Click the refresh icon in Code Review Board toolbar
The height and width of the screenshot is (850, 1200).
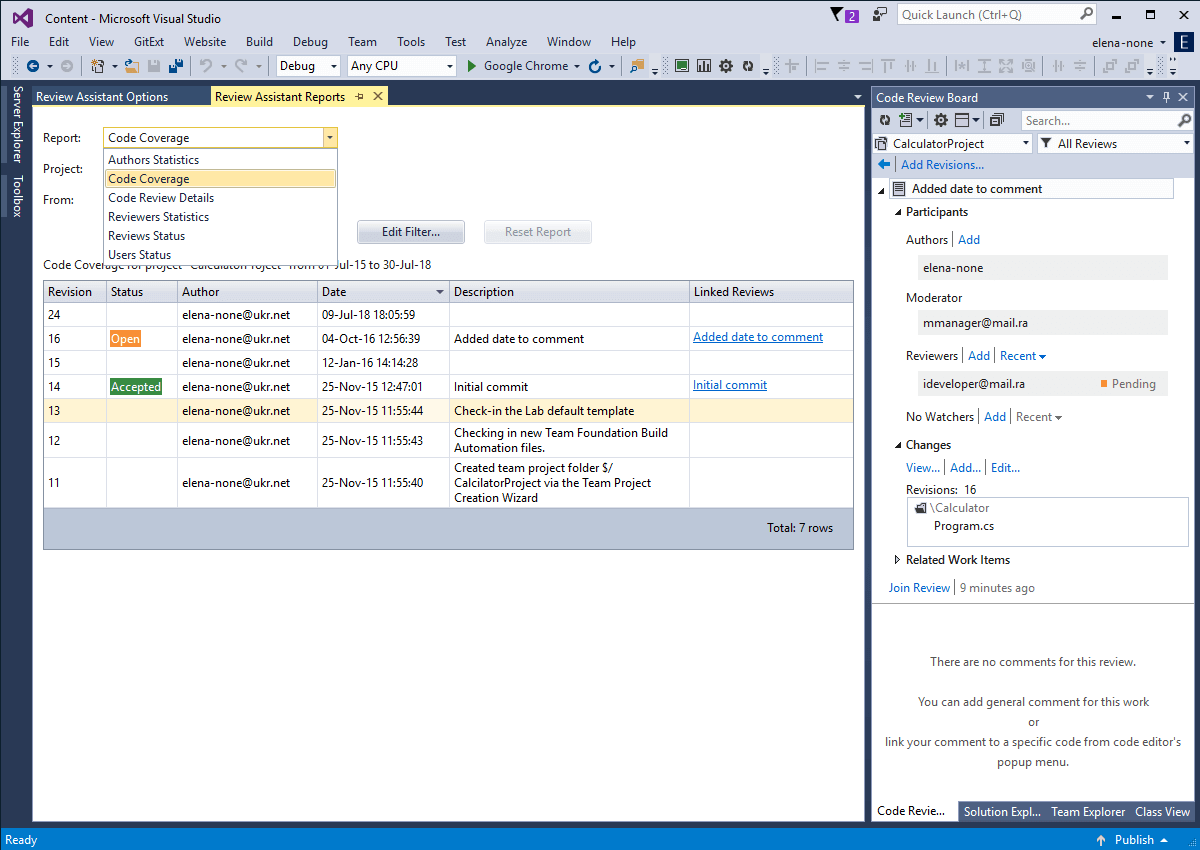[885, 120]
